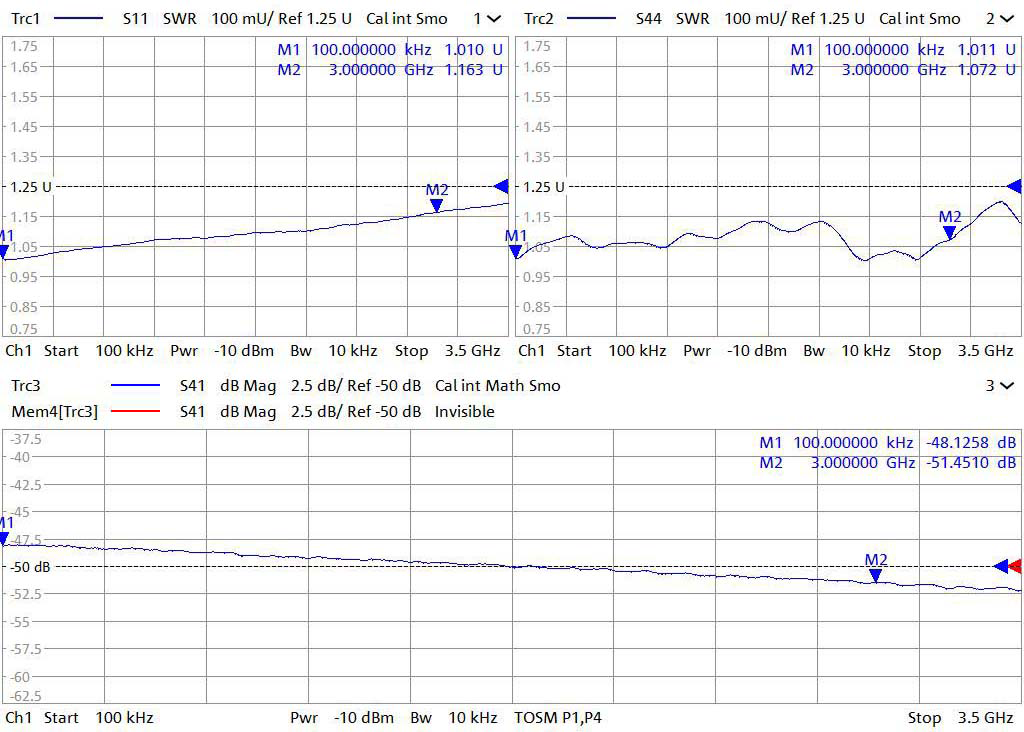This screenshot has width=1024, height=732.
Task: Click the blue Trc3 reference triangle at -50 dB
Action: pos(1001,566)
